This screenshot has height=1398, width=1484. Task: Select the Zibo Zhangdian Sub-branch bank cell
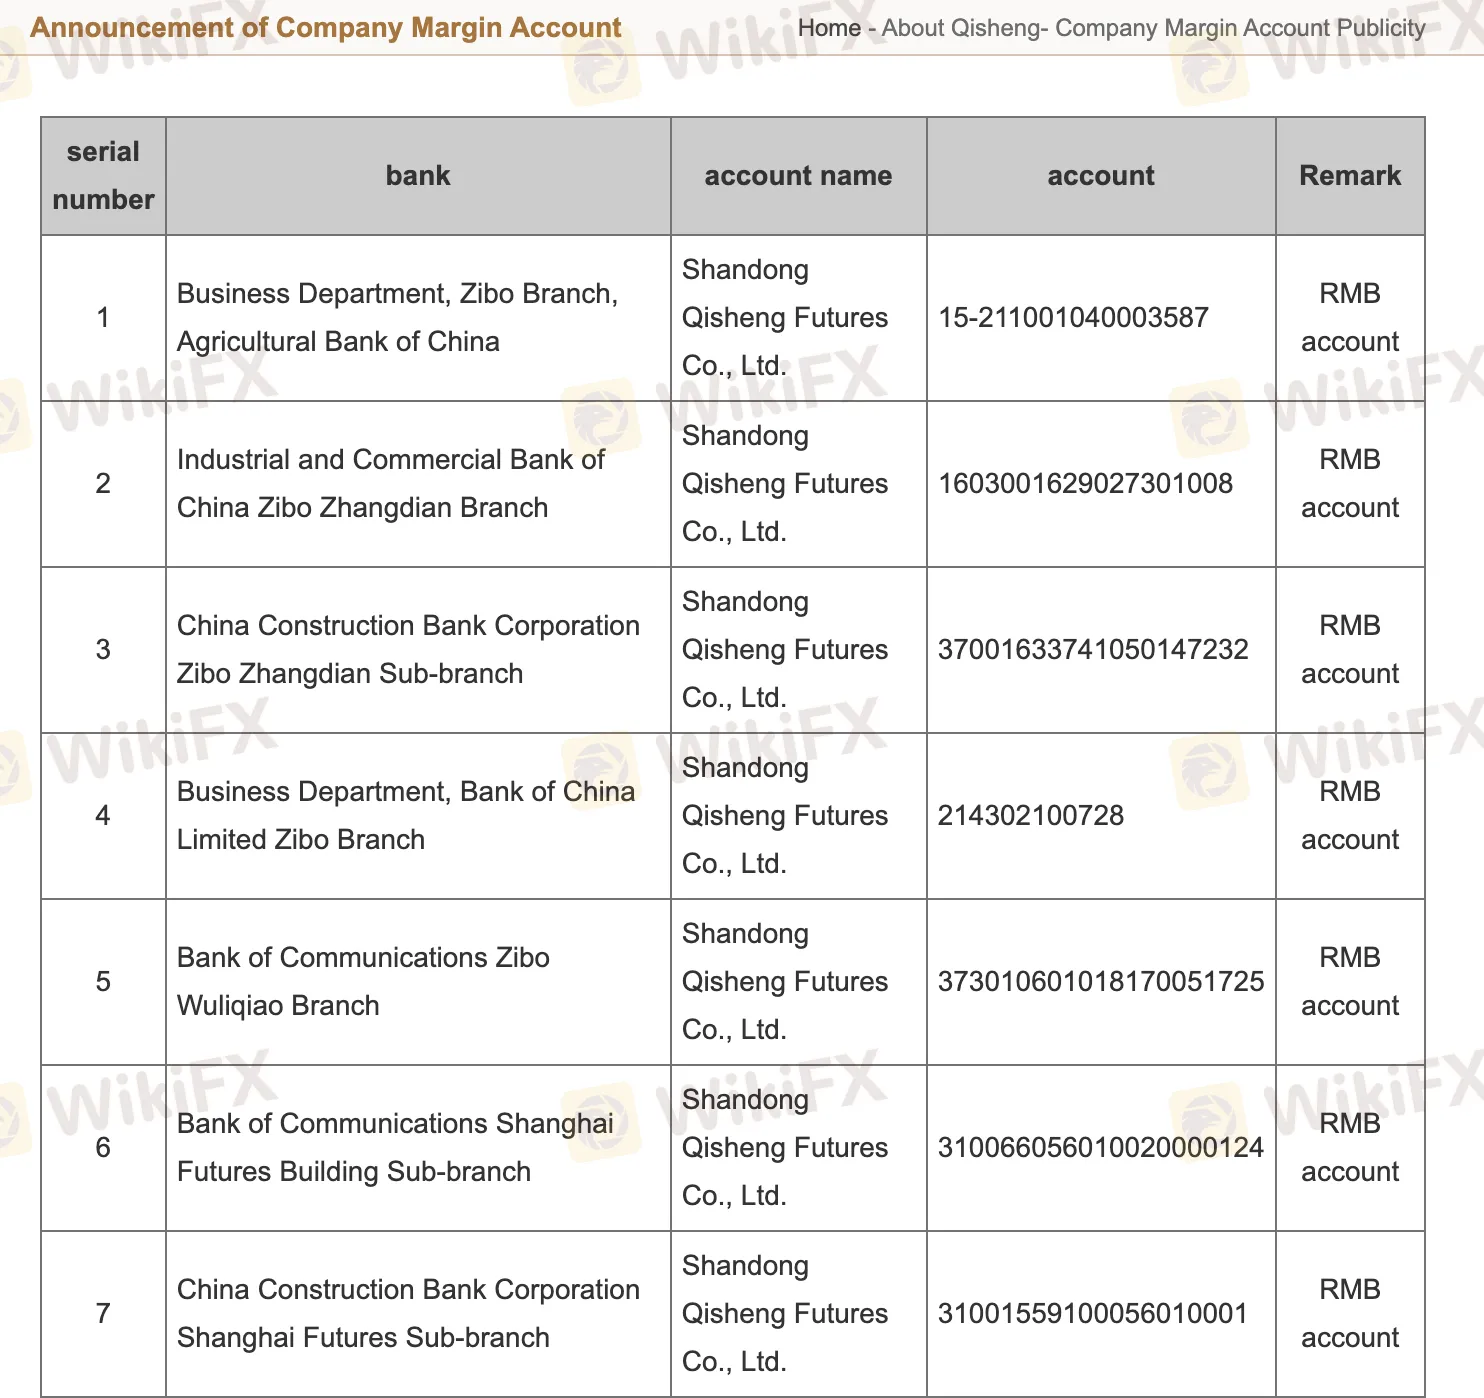[408, 650]
